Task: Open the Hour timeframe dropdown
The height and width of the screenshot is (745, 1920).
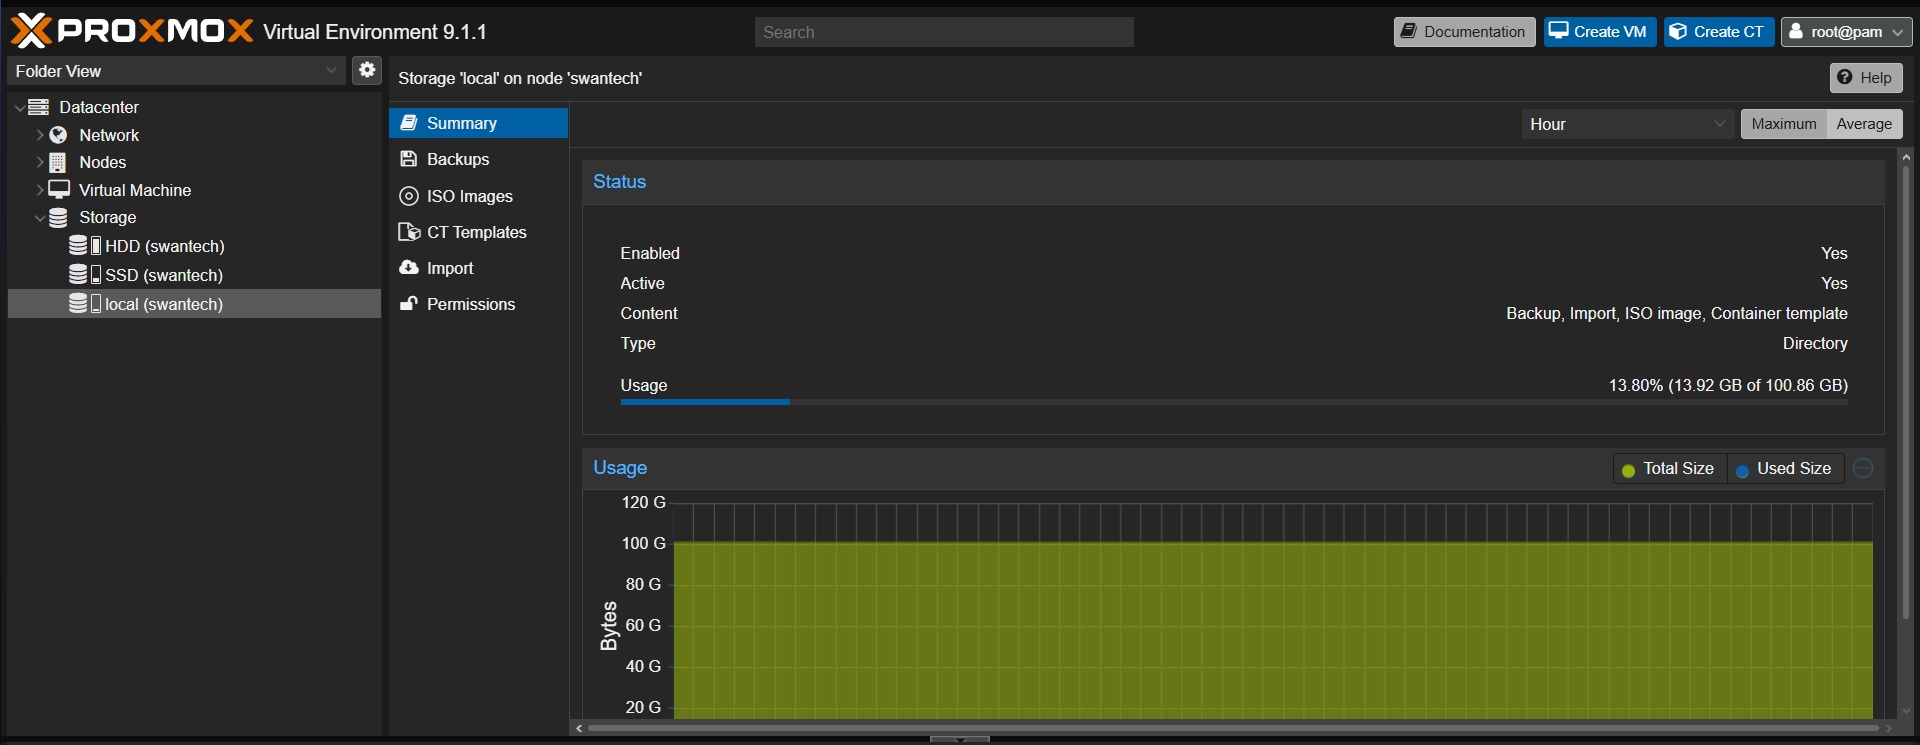Action: (x=1627, y=124)
